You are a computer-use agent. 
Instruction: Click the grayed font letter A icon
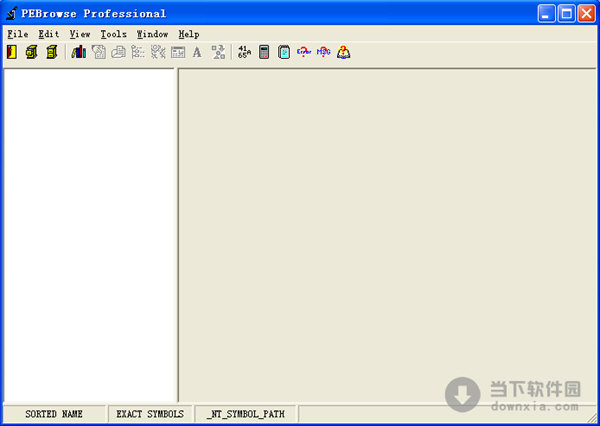(x=197, y=52)
